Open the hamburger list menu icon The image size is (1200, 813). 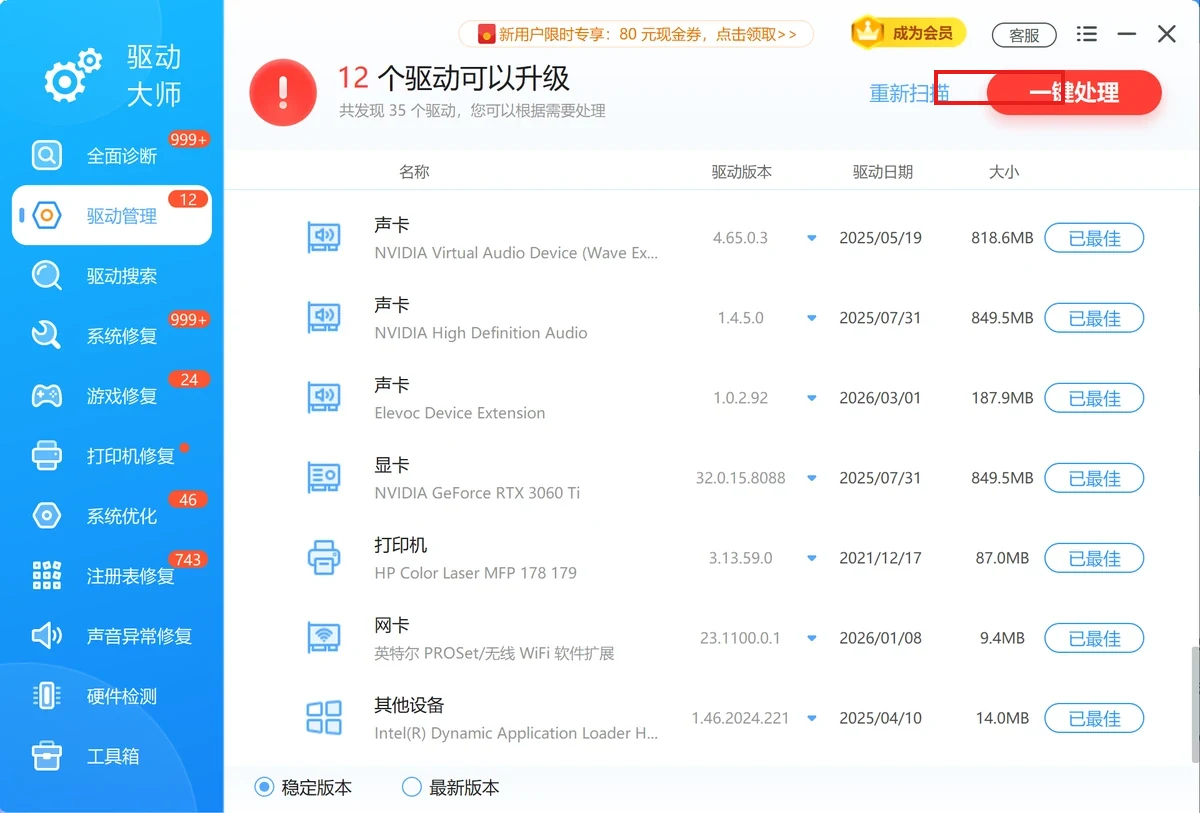[x=1086, y=34]
